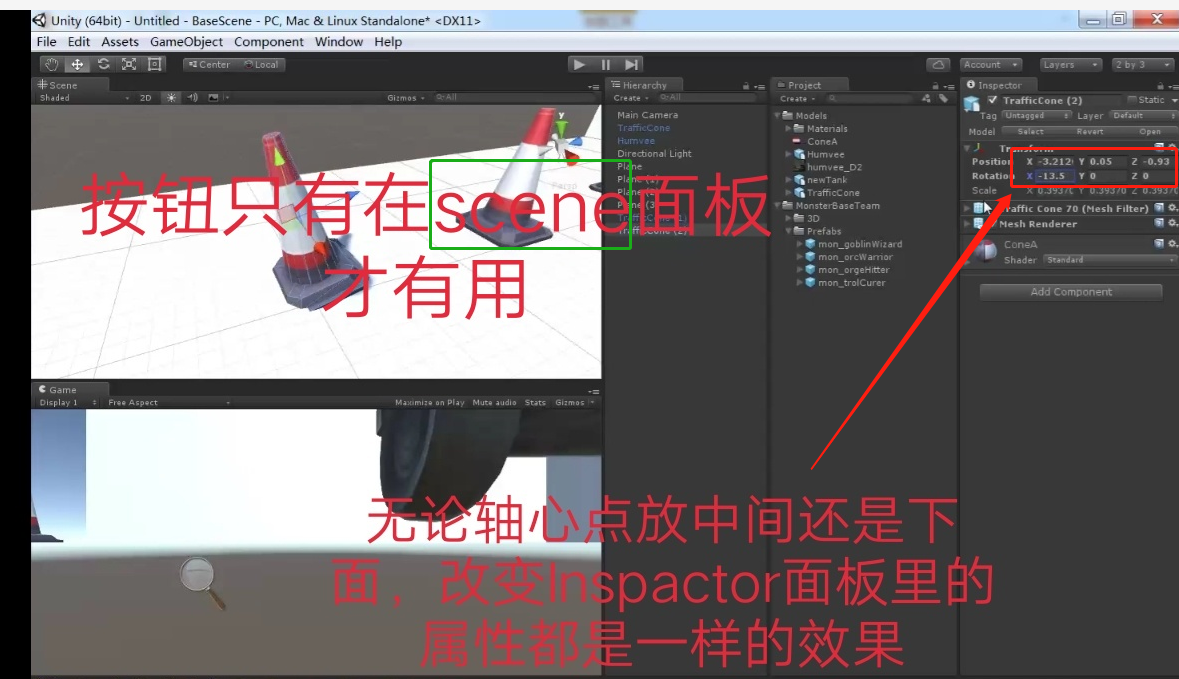The width and height of the screenshot is (1179, 679).
Task: Activate the Scale tool
Action: click(128, 64)
